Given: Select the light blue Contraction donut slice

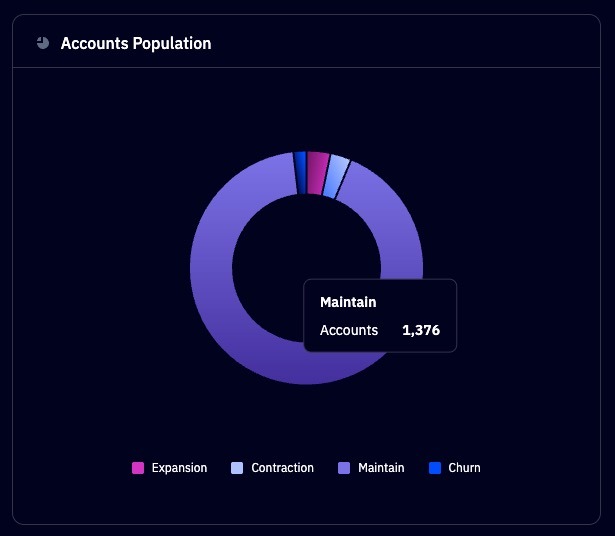Looking at the screenshot, I should (336, 177).
